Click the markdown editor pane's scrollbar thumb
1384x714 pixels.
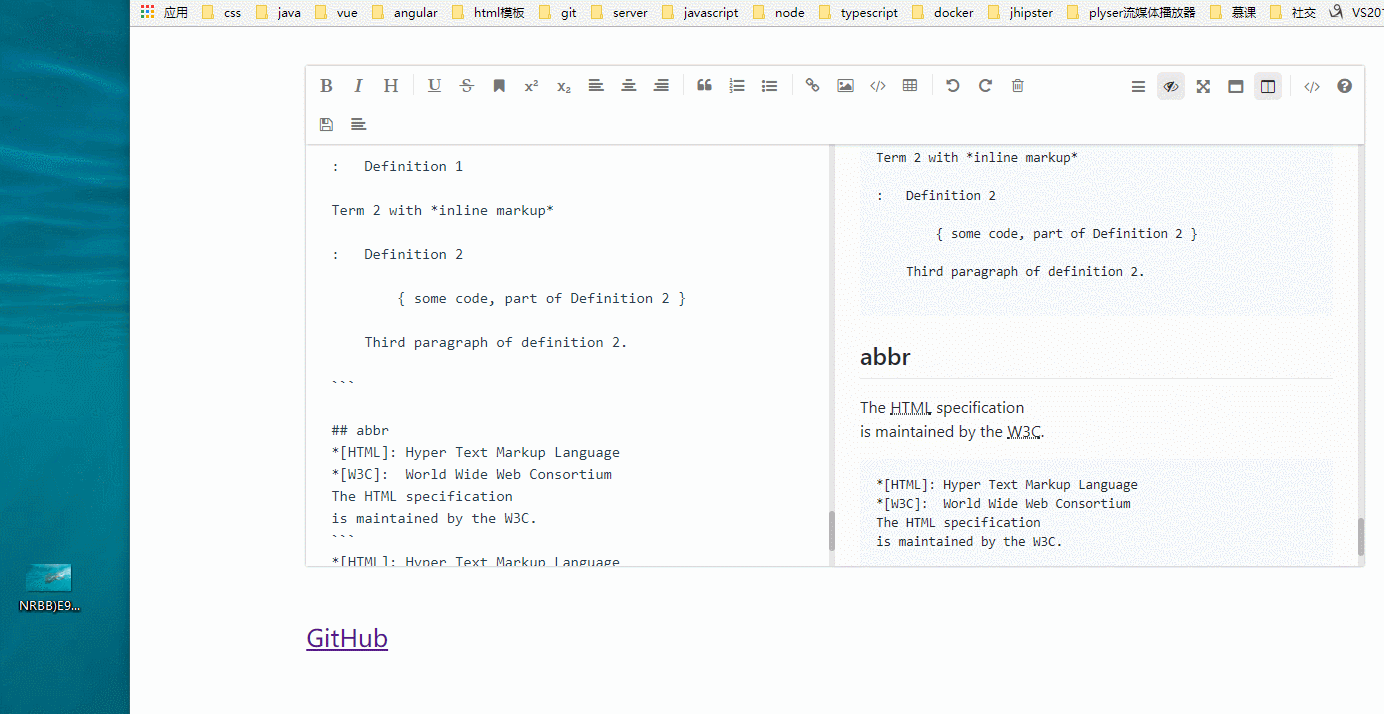click(831, 531)
